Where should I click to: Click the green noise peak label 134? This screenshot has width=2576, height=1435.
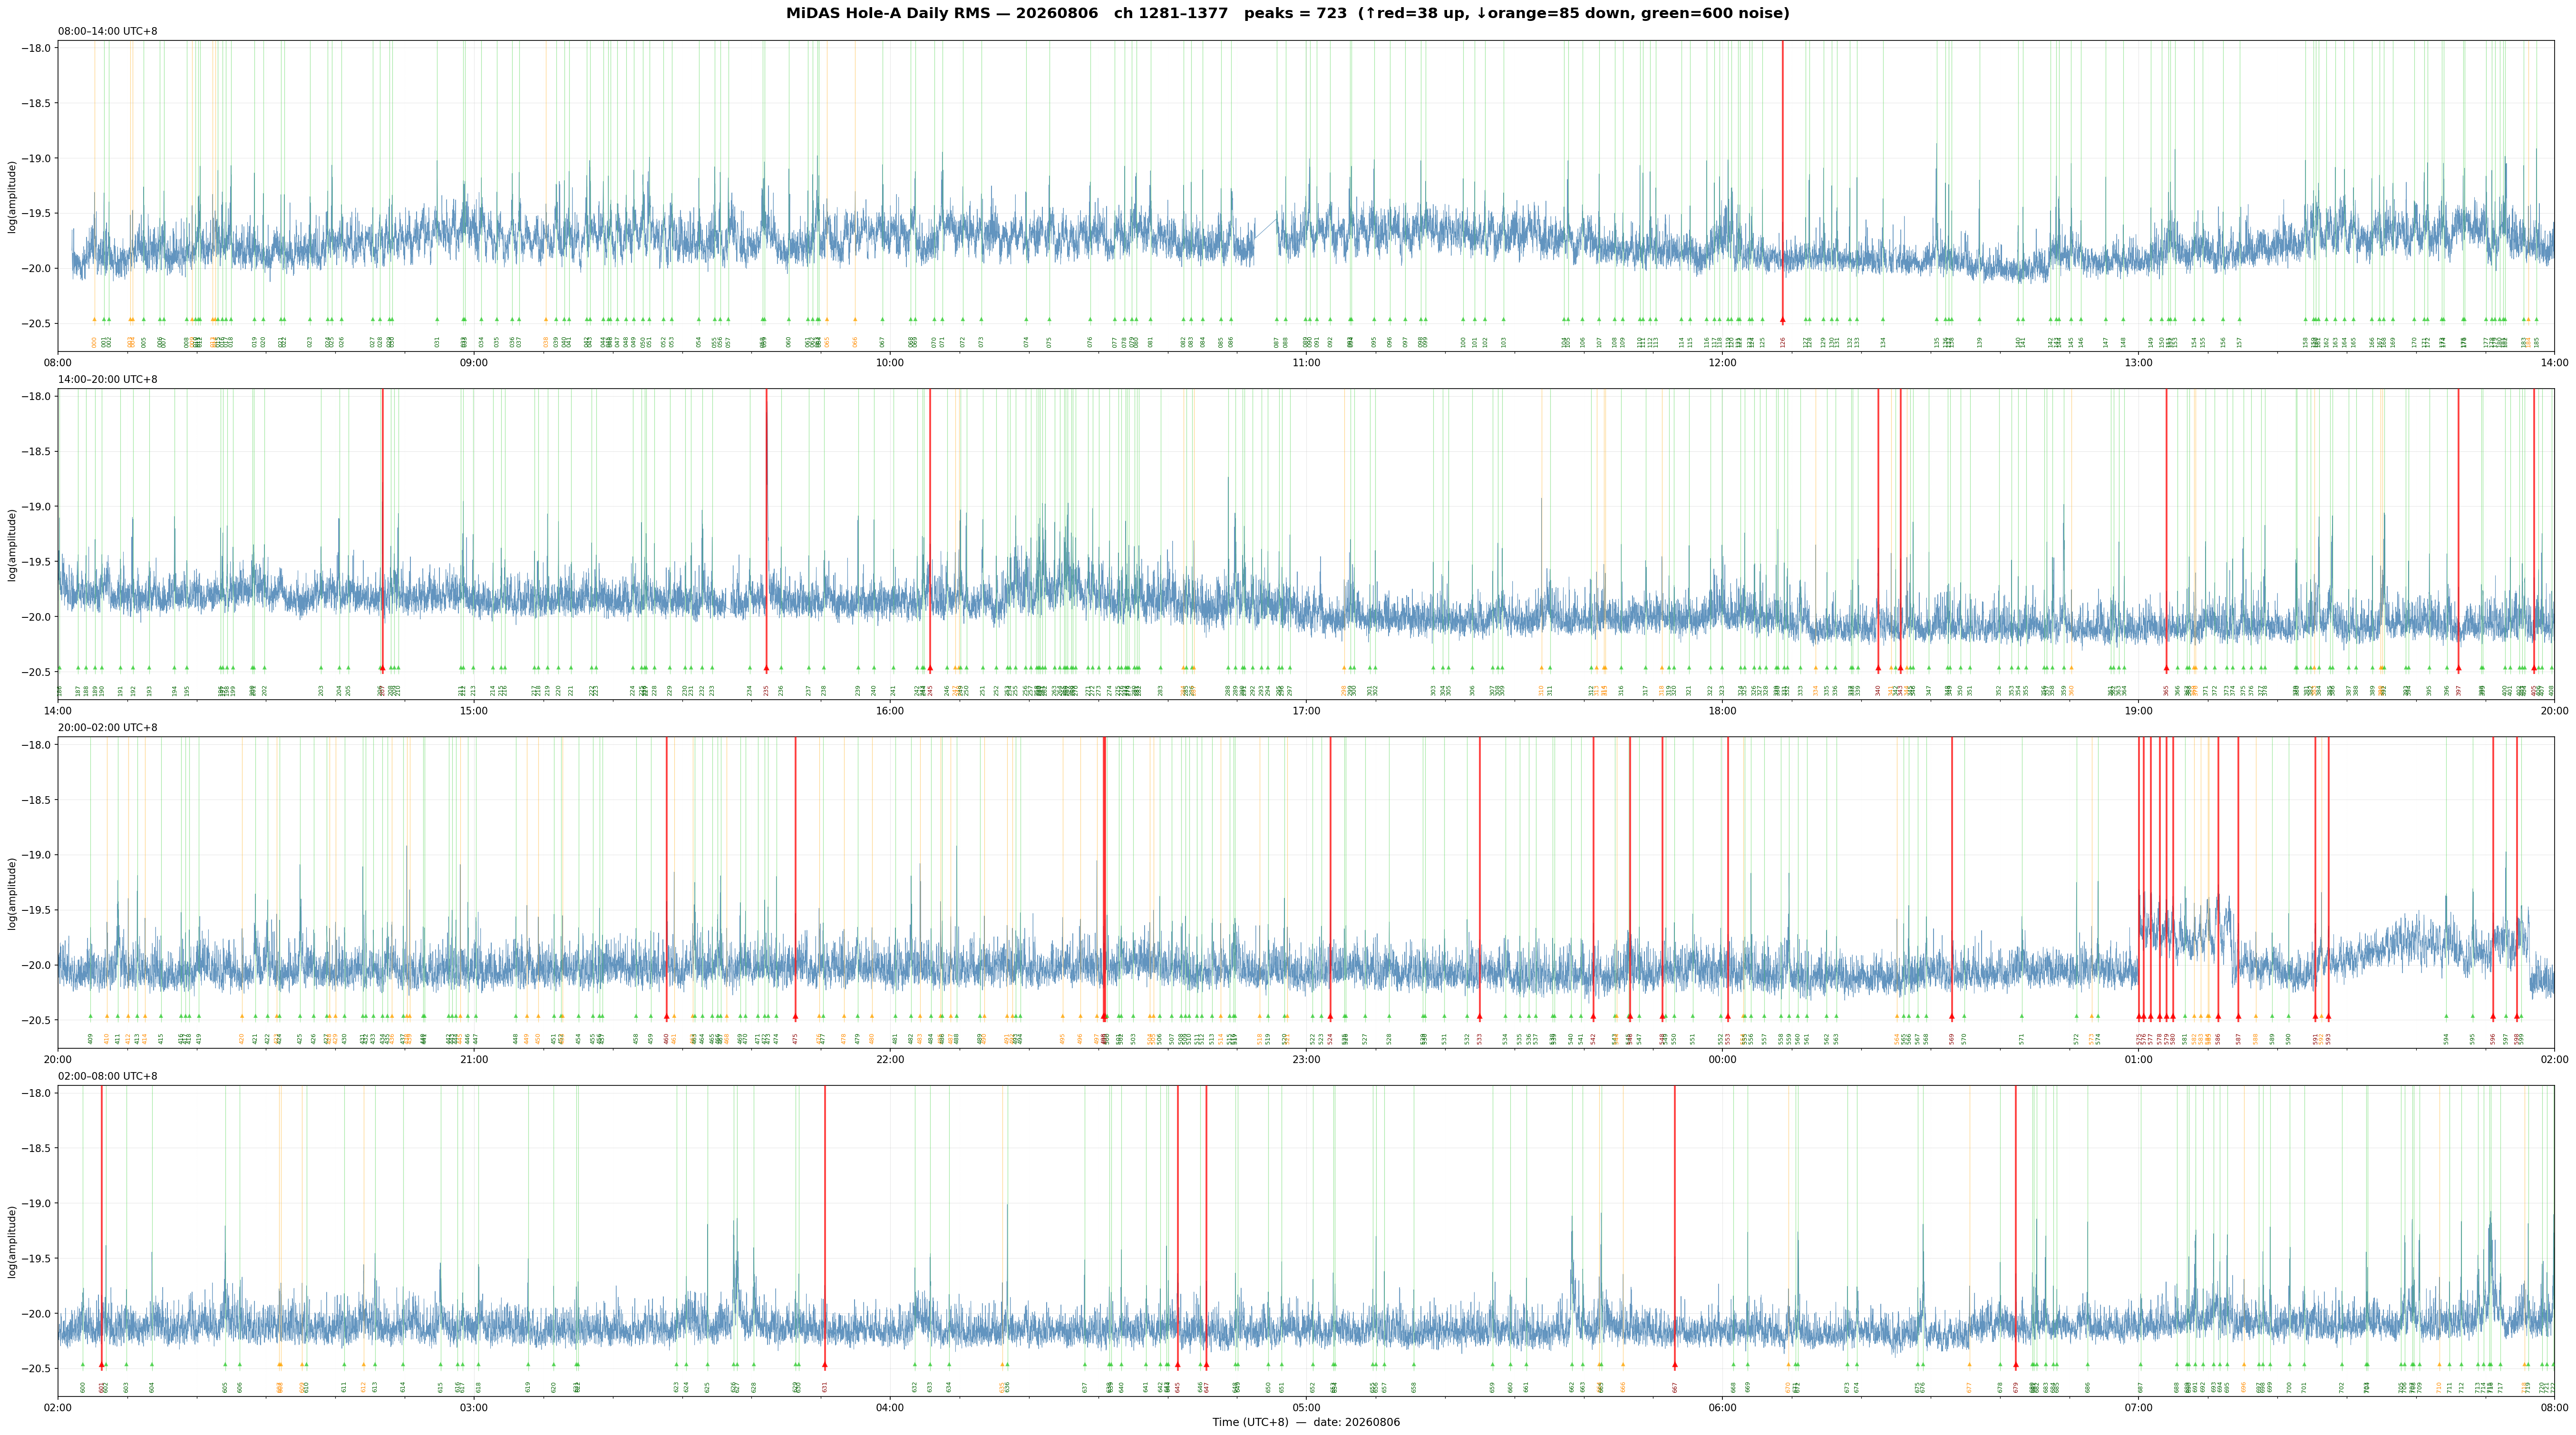point(1883,342)
